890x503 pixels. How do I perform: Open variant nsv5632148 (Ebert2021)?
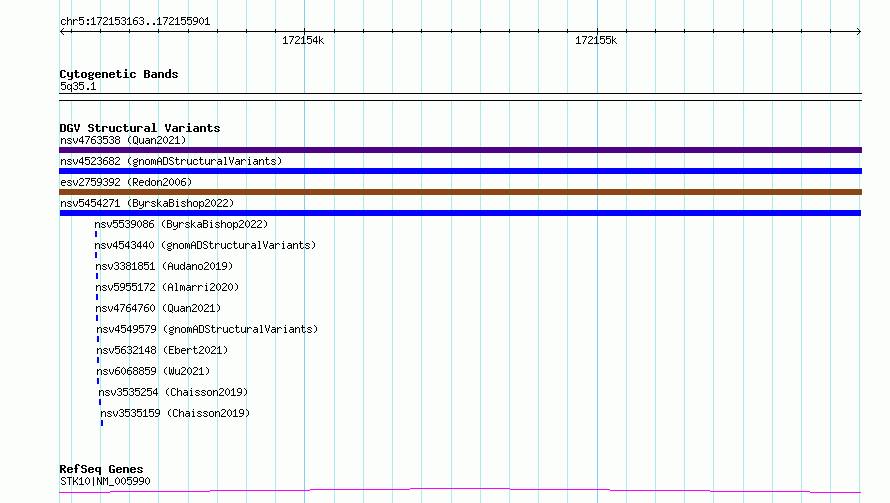click(162, 350)
